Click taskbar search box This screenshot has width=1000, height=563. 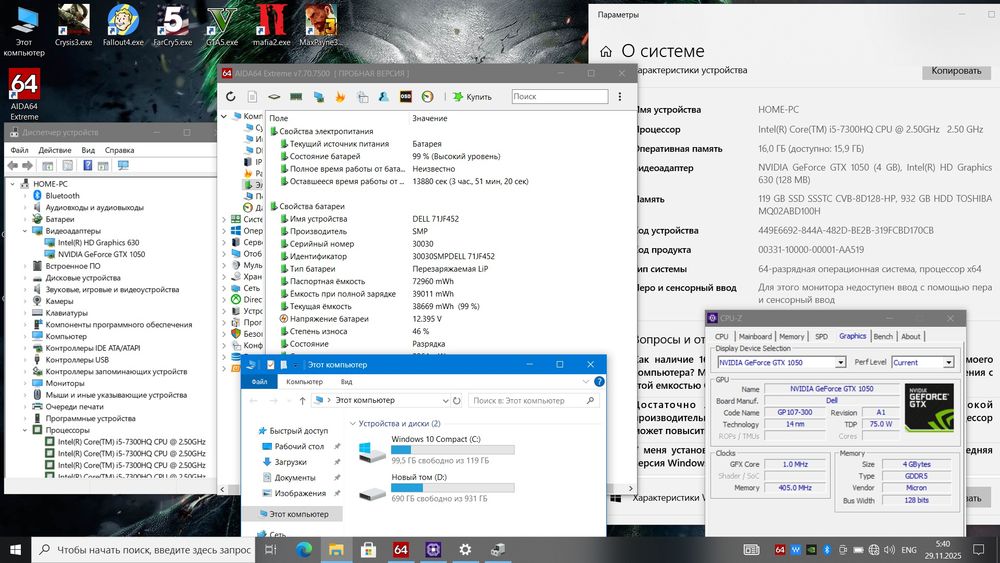click(143, 549)
